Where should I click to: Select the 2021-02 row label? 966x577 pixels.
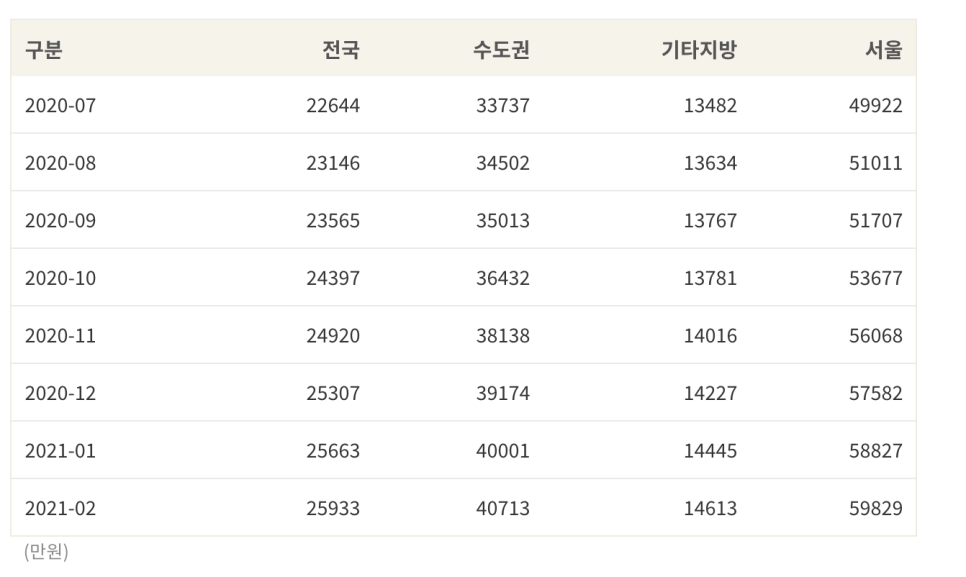(x=60, y=509)
